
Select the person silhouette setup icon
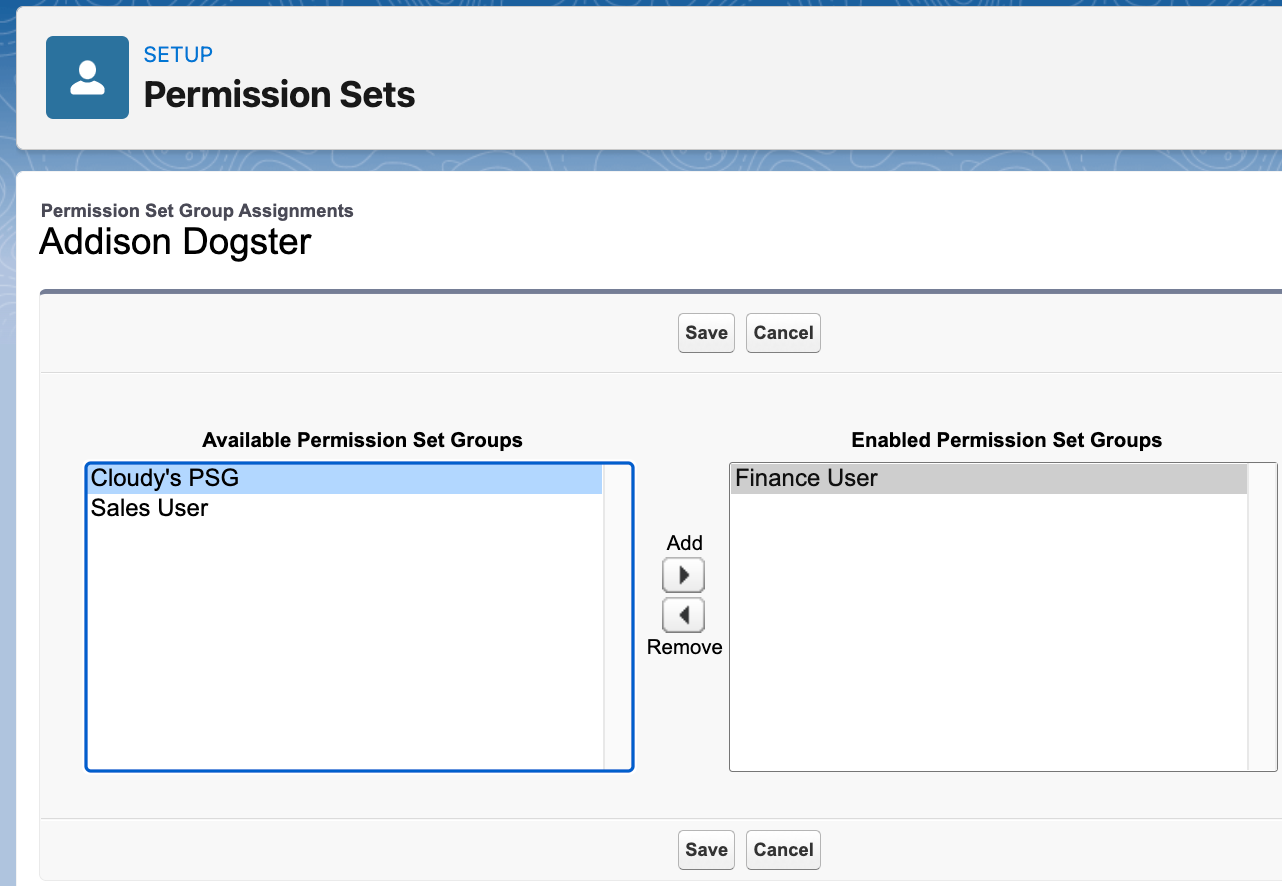87,77
